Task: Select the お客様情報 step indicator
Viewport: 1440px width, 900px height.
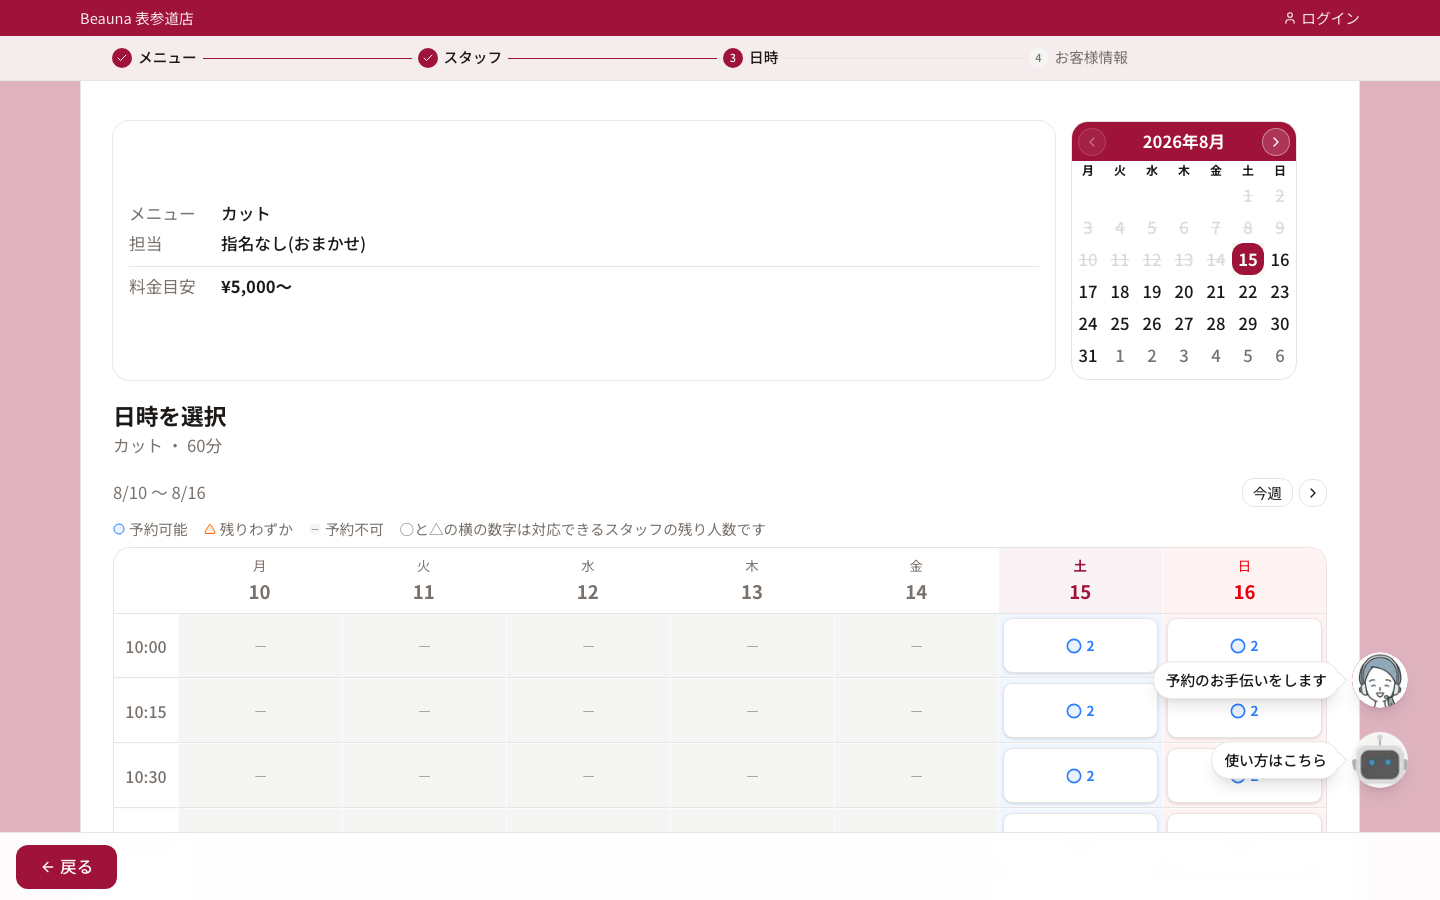Action: click(x=1079, y=58)
